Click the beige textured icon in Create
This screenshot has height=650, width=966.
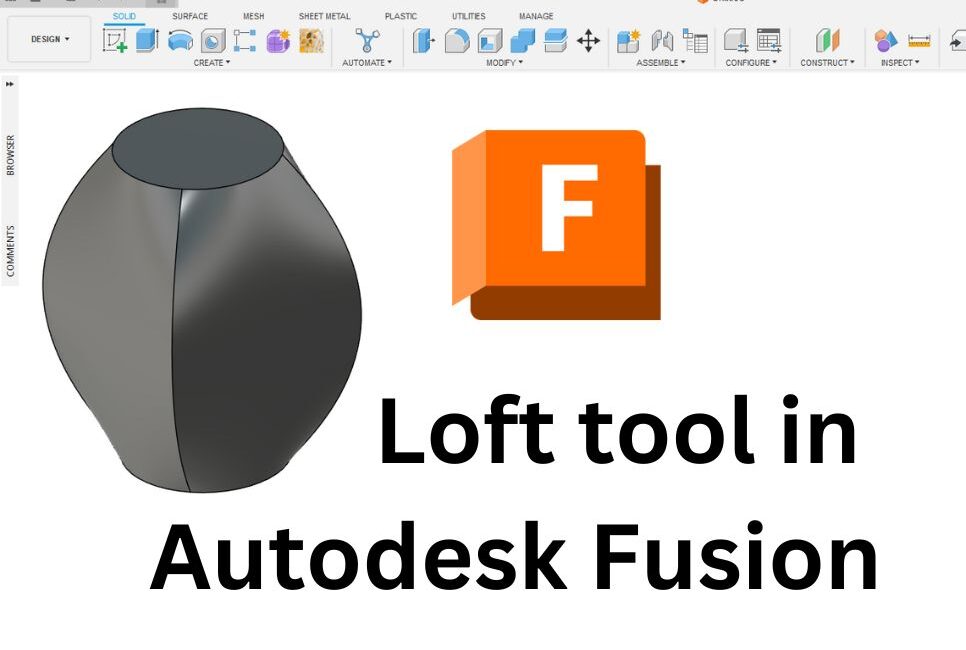(x=311, y=41)
